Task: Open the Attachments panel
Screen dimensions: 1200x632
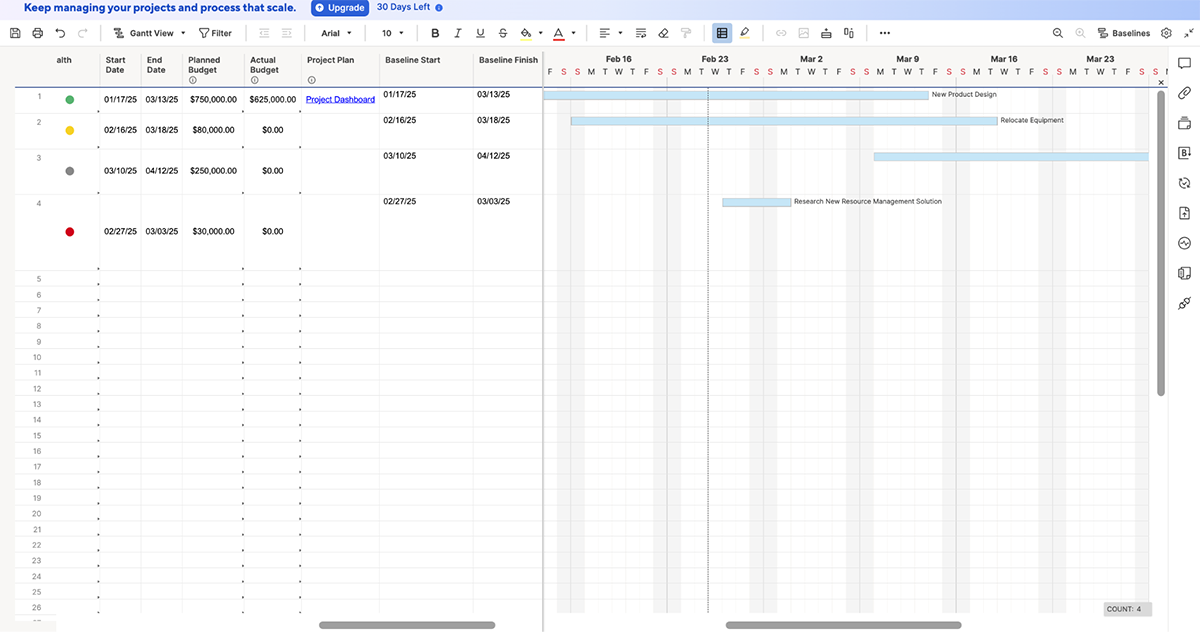Action: (x=1184, y=93)
